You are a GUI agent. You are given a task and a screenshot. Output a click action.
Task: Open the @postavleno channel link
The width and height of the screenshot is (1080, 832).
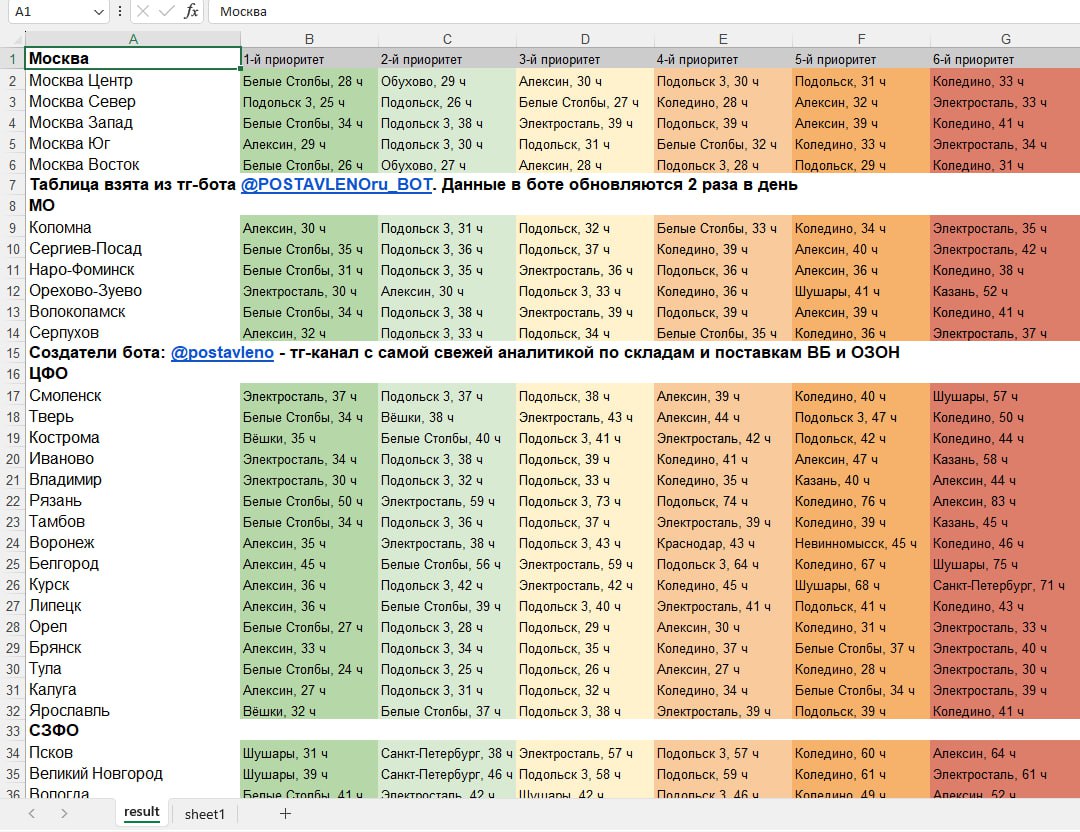pyautogui.click(x=222, y=353)
